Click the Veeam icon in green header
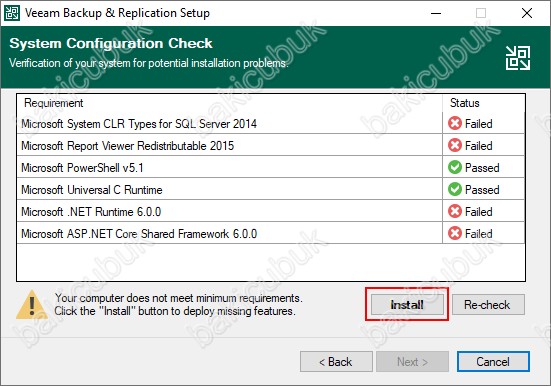The image size is (551, 386). coord(518,58)
